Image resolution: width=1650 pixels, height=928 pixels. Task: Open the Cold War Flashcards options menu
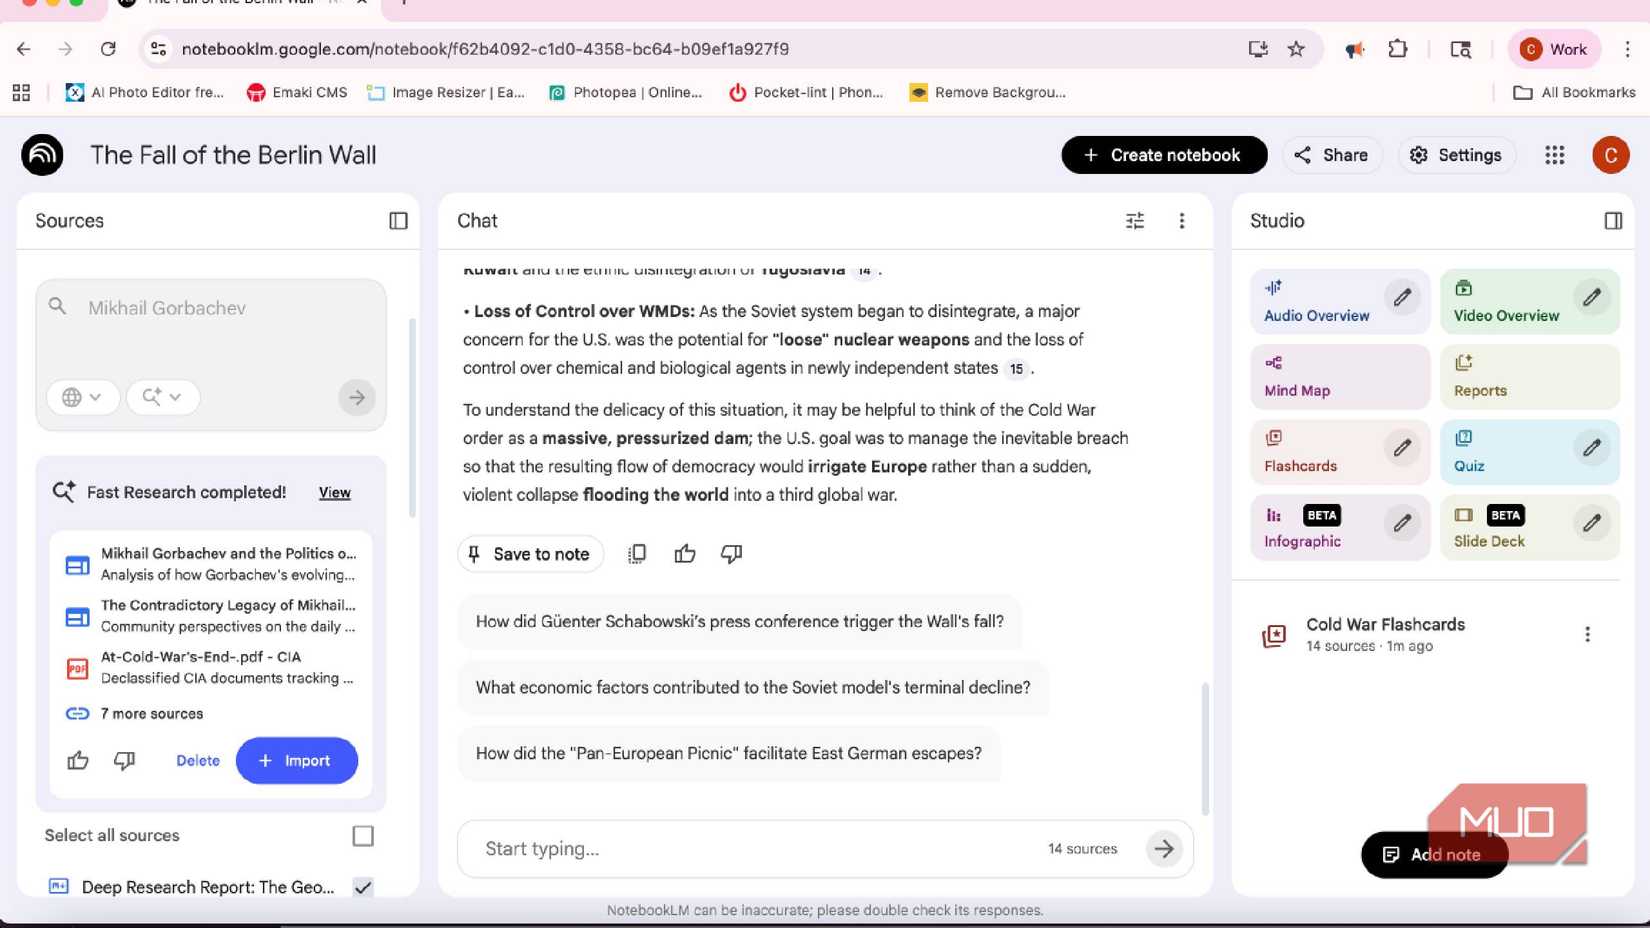pos(1587,633)
